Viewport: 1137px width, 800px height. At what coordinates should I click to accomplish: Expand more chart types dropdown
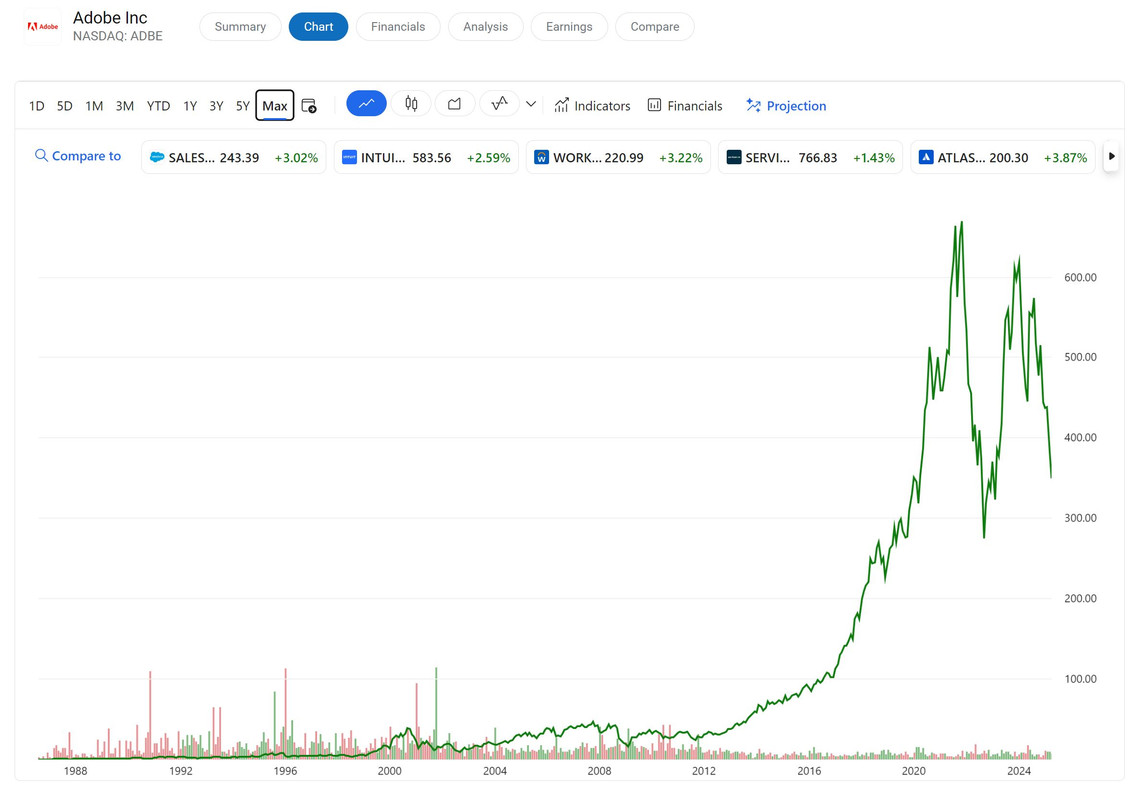531,104
